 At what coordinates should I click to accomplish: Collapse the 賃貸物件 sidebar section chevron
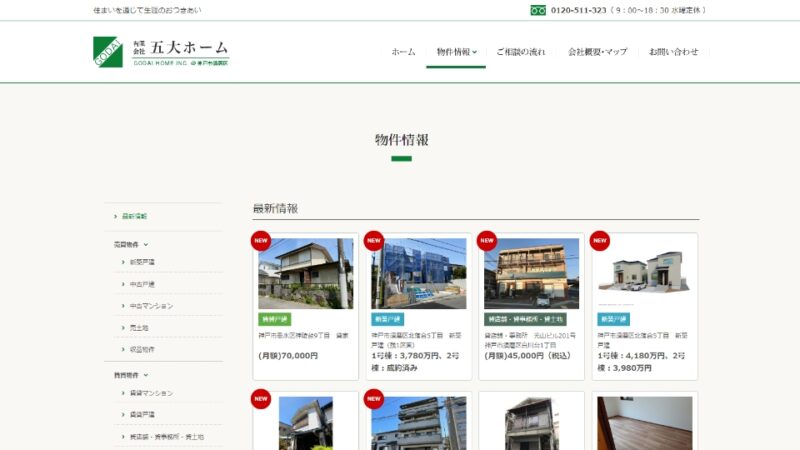pyautogui.click(x=145, y=375)
